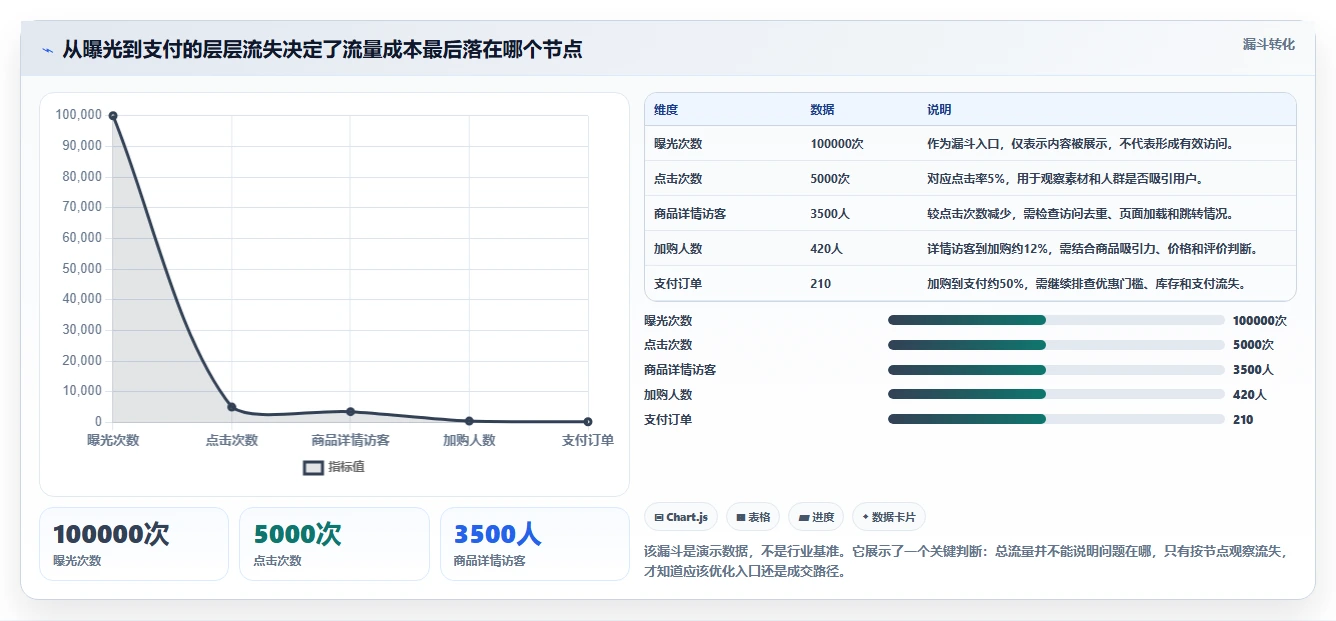Viewport: 1336px width, 621px height.
Task: Click the 100000次 table cell
Action: pos(836,144)
